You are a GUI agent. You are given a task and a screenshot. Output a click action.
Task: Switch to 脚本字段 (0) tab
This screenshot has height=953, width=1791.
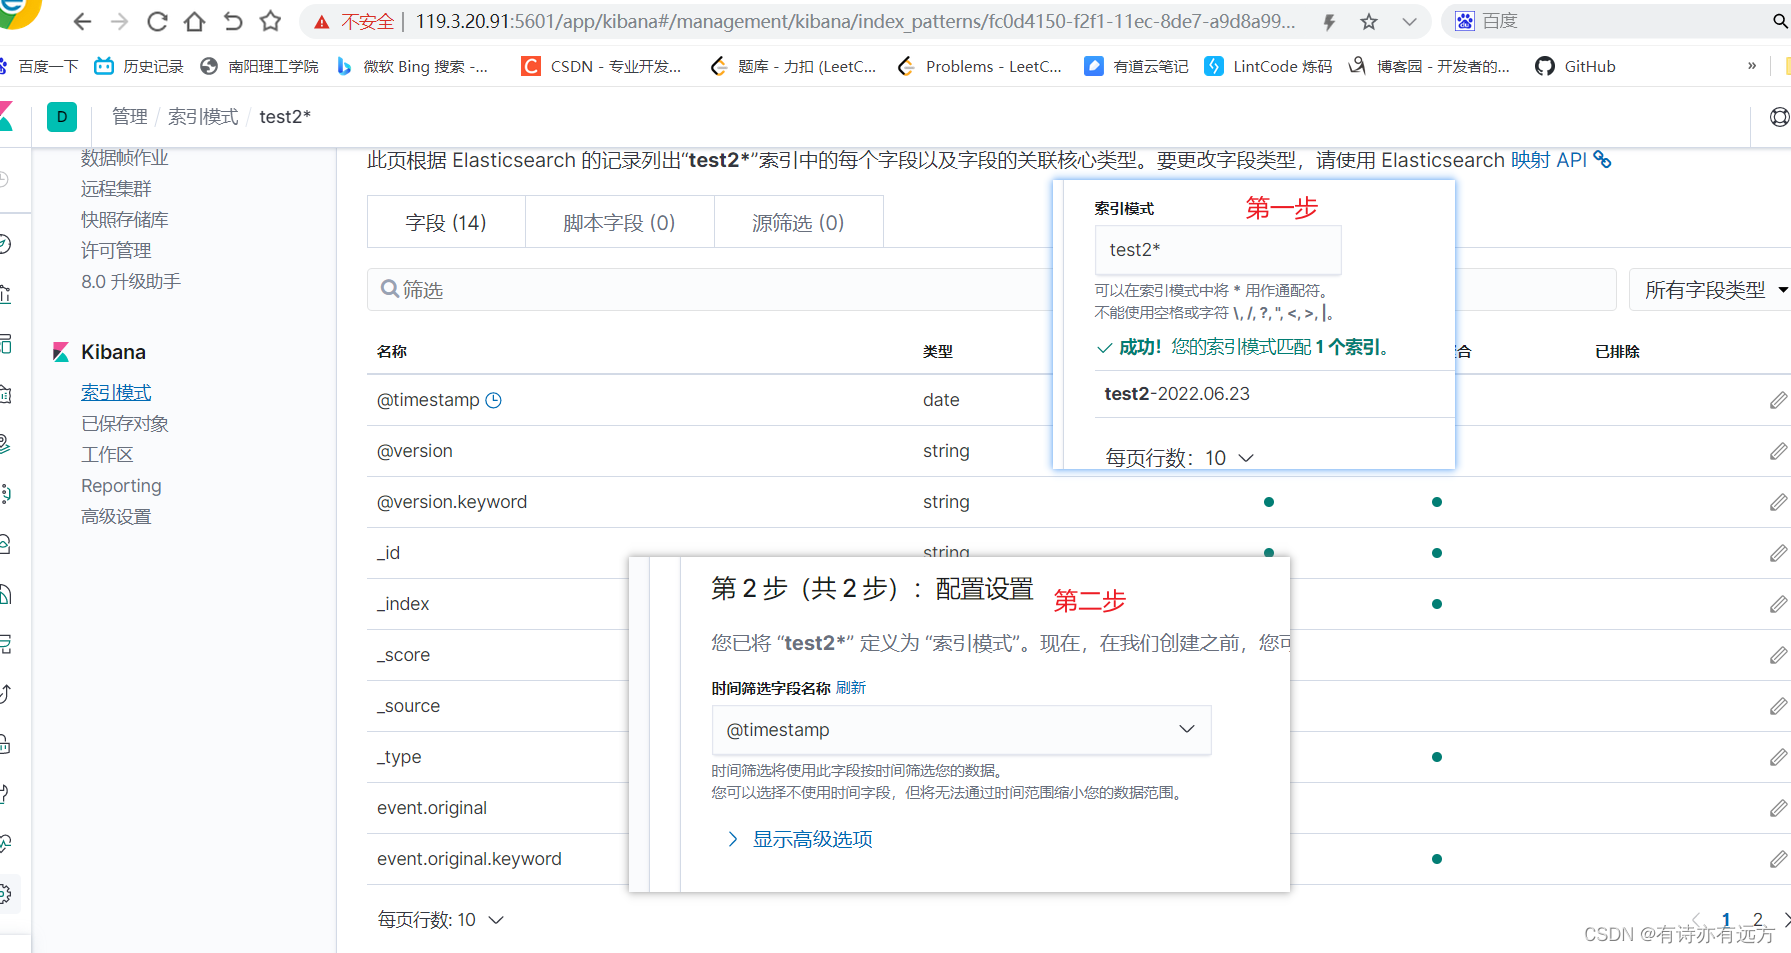(x=619, y=222)
